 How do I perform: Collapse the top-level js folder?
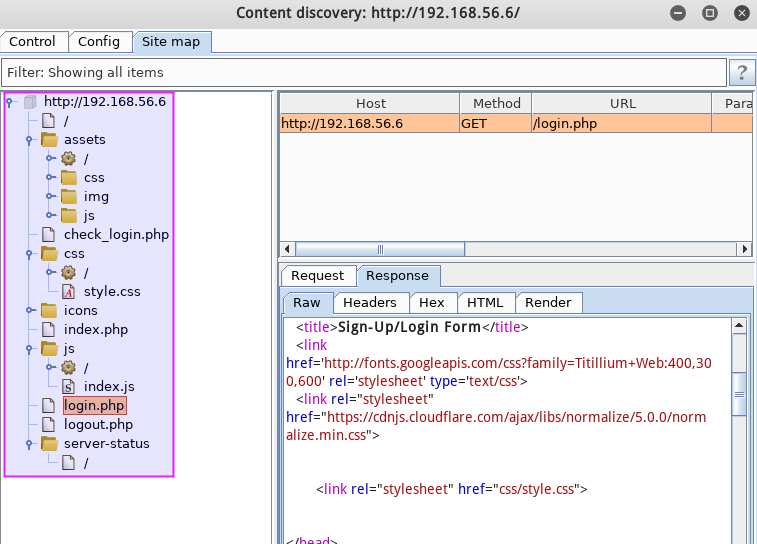29,349
